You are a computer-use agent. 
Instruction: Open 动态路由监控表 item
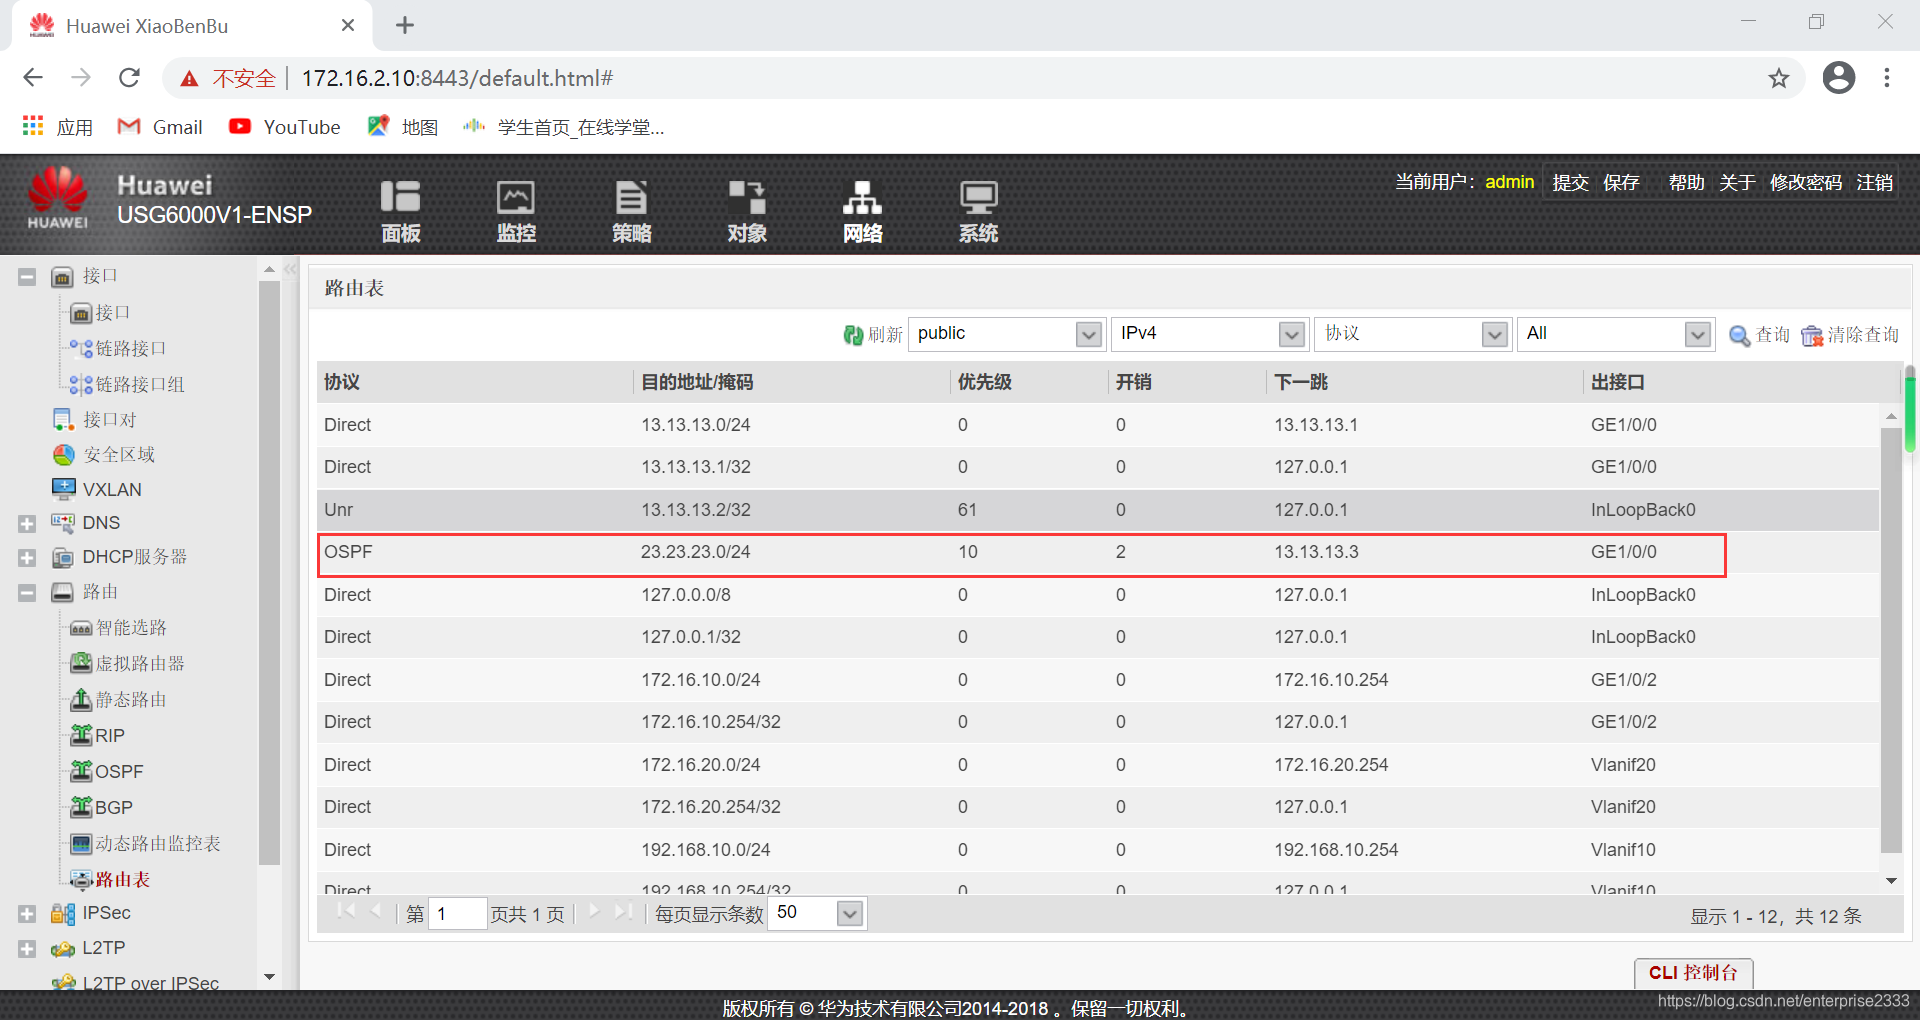[158, 843]
